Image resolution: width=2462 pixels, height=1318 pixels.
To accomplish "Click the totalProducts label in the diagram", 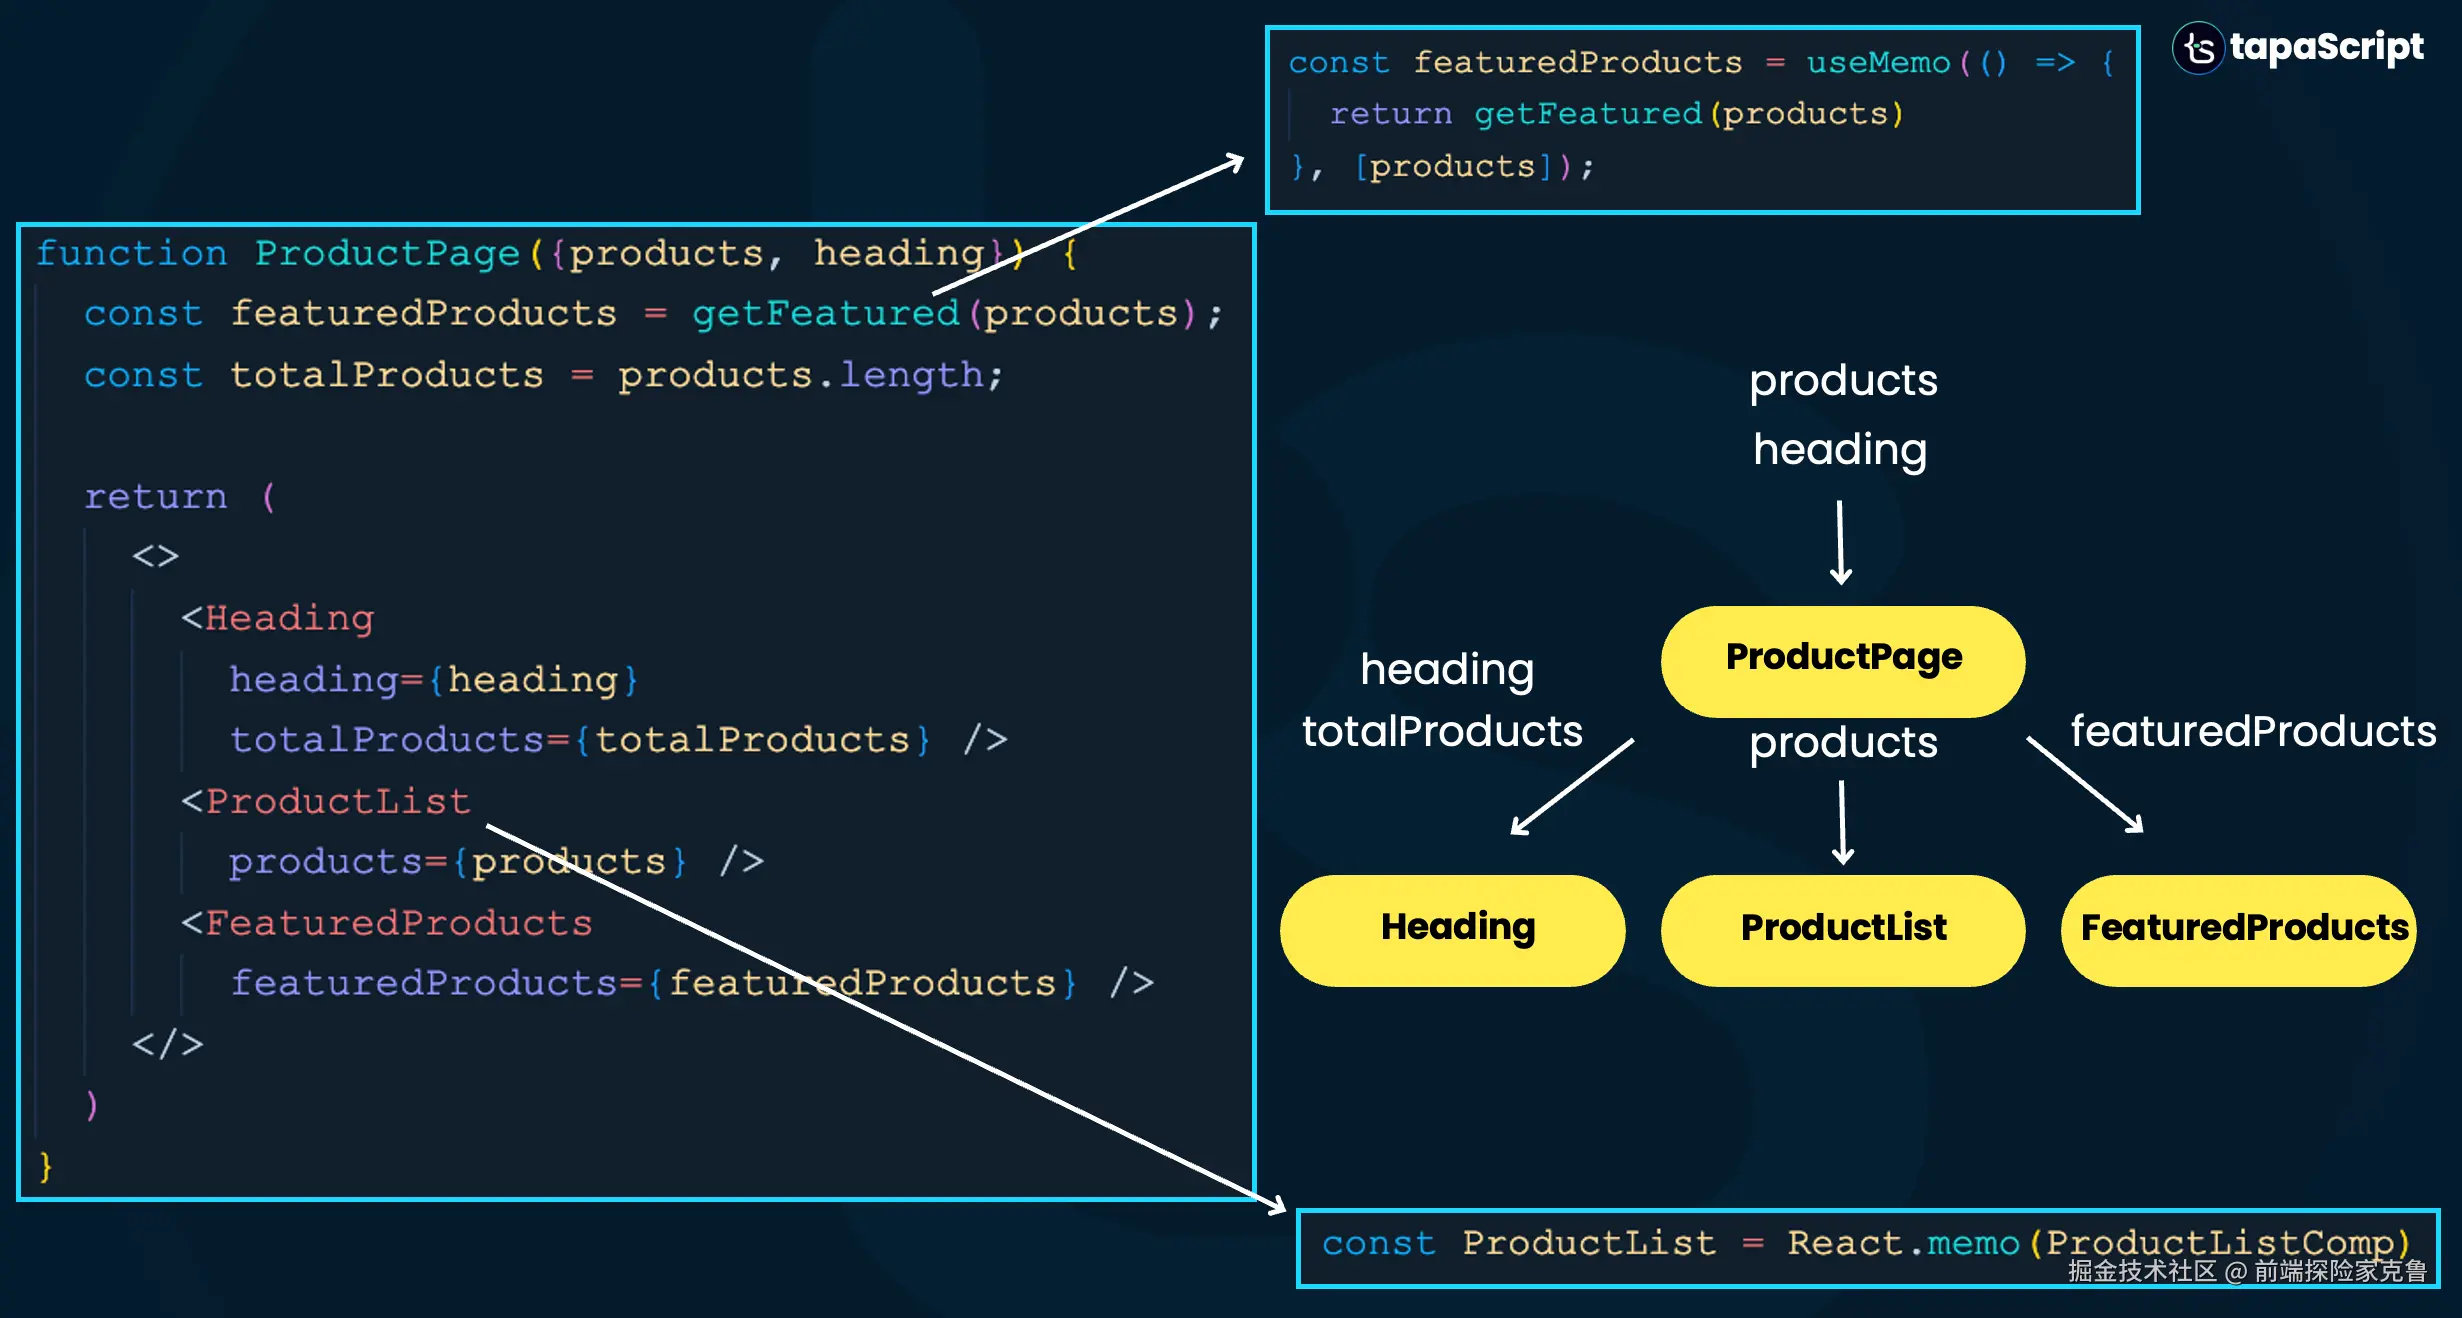I will (x=1442, y=731).
